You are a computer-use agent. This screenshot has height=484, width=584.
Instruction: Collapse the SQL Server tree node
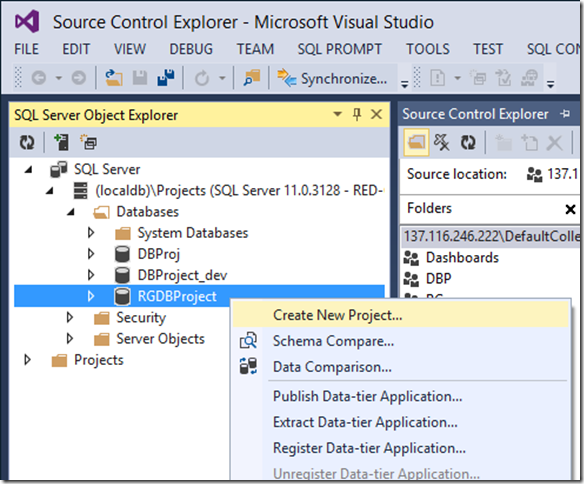pos(29,170)
